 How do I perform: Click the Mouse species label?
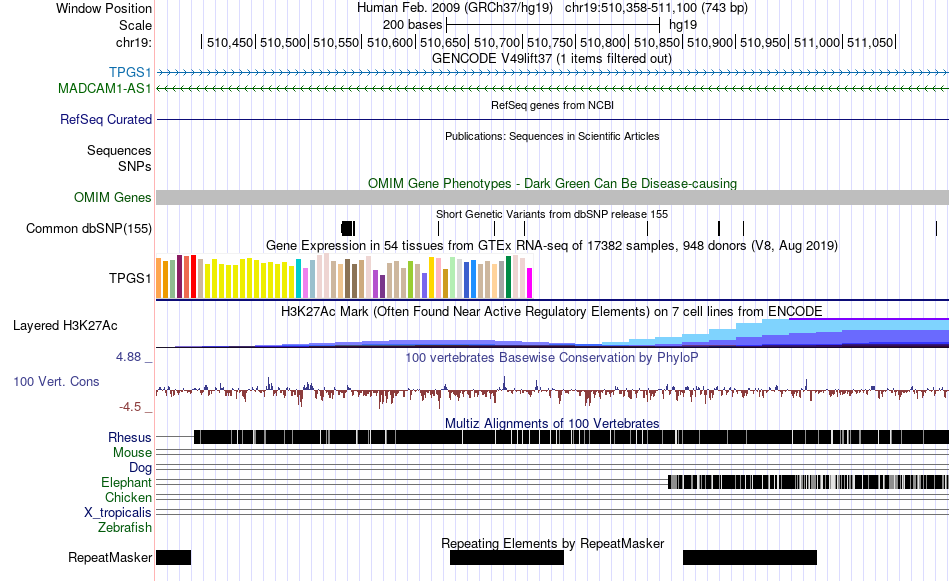pyautogui.click(x=132, y=453)
